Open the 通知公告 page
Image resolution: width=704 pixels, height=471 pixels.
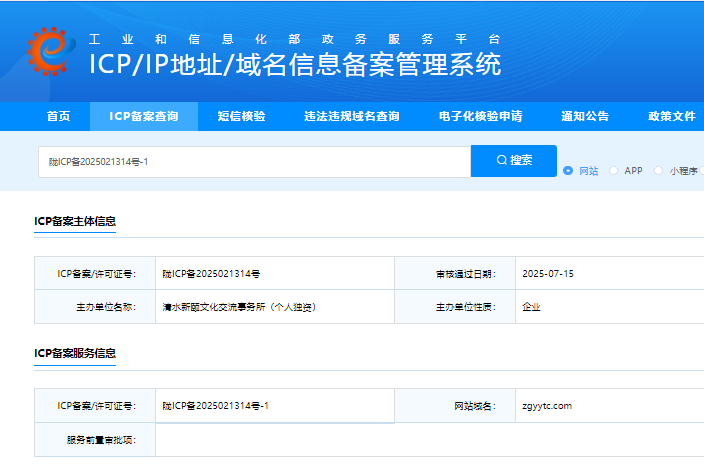tap(585, 116)
